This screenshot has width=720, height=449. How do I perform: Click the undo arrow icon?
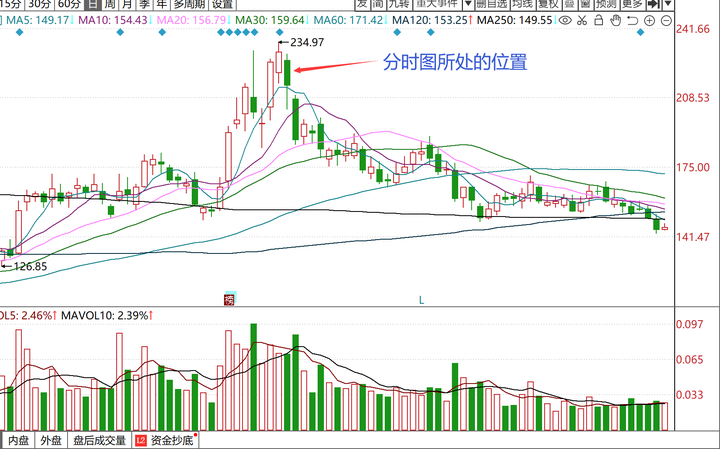[632, 20]
